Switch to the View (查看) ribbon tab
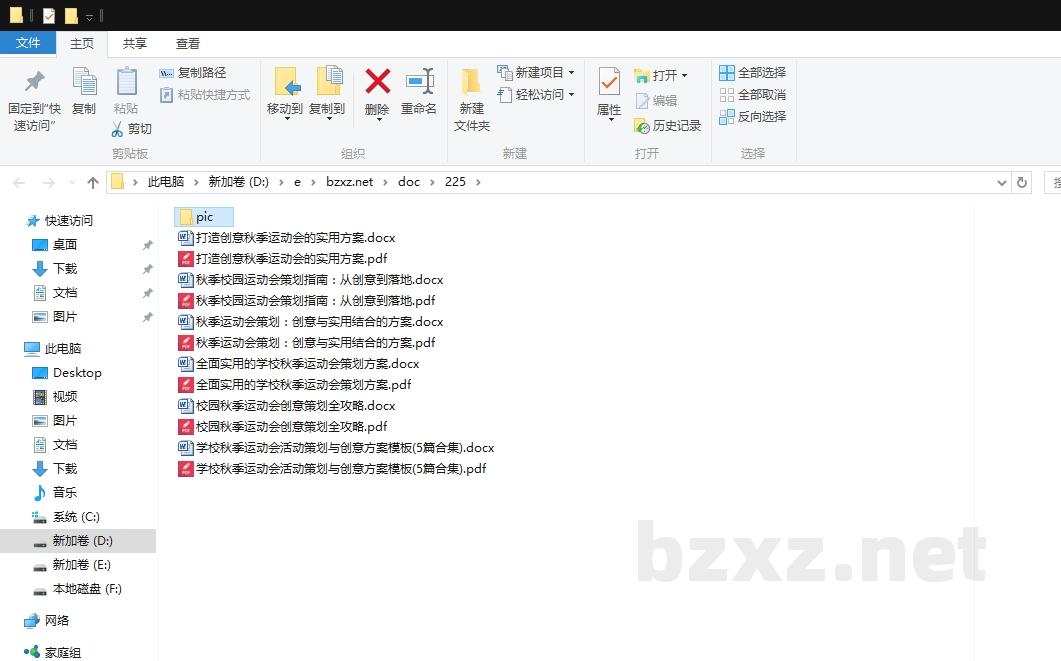This screenshot has height=661, width=1061. tap(188, 43)
